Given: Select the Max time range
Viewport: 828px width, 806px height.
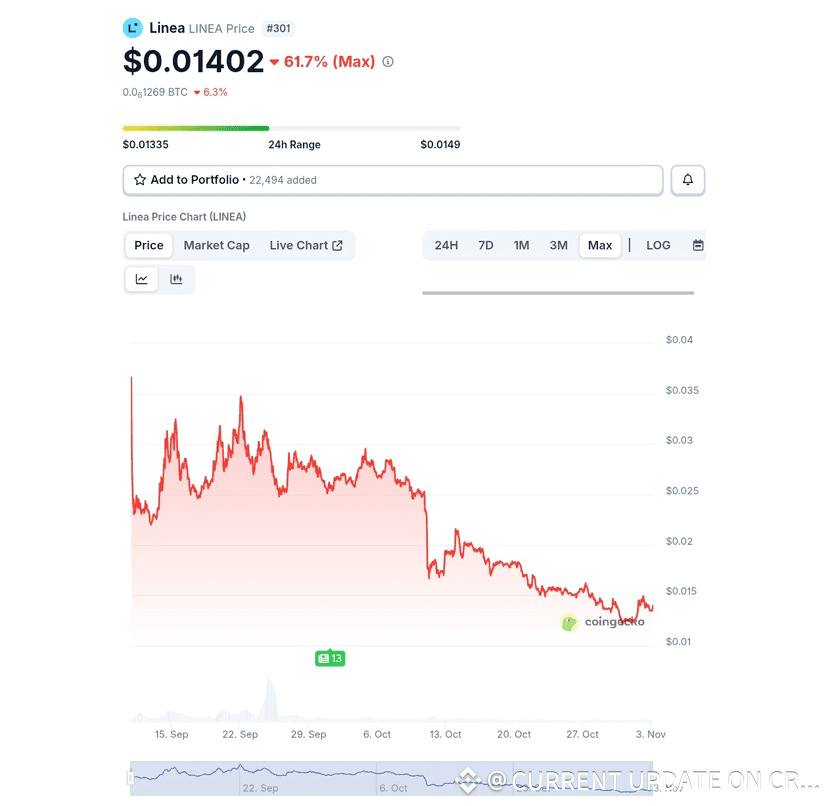Looking at the screenshot, I should [x=600, y=245].
